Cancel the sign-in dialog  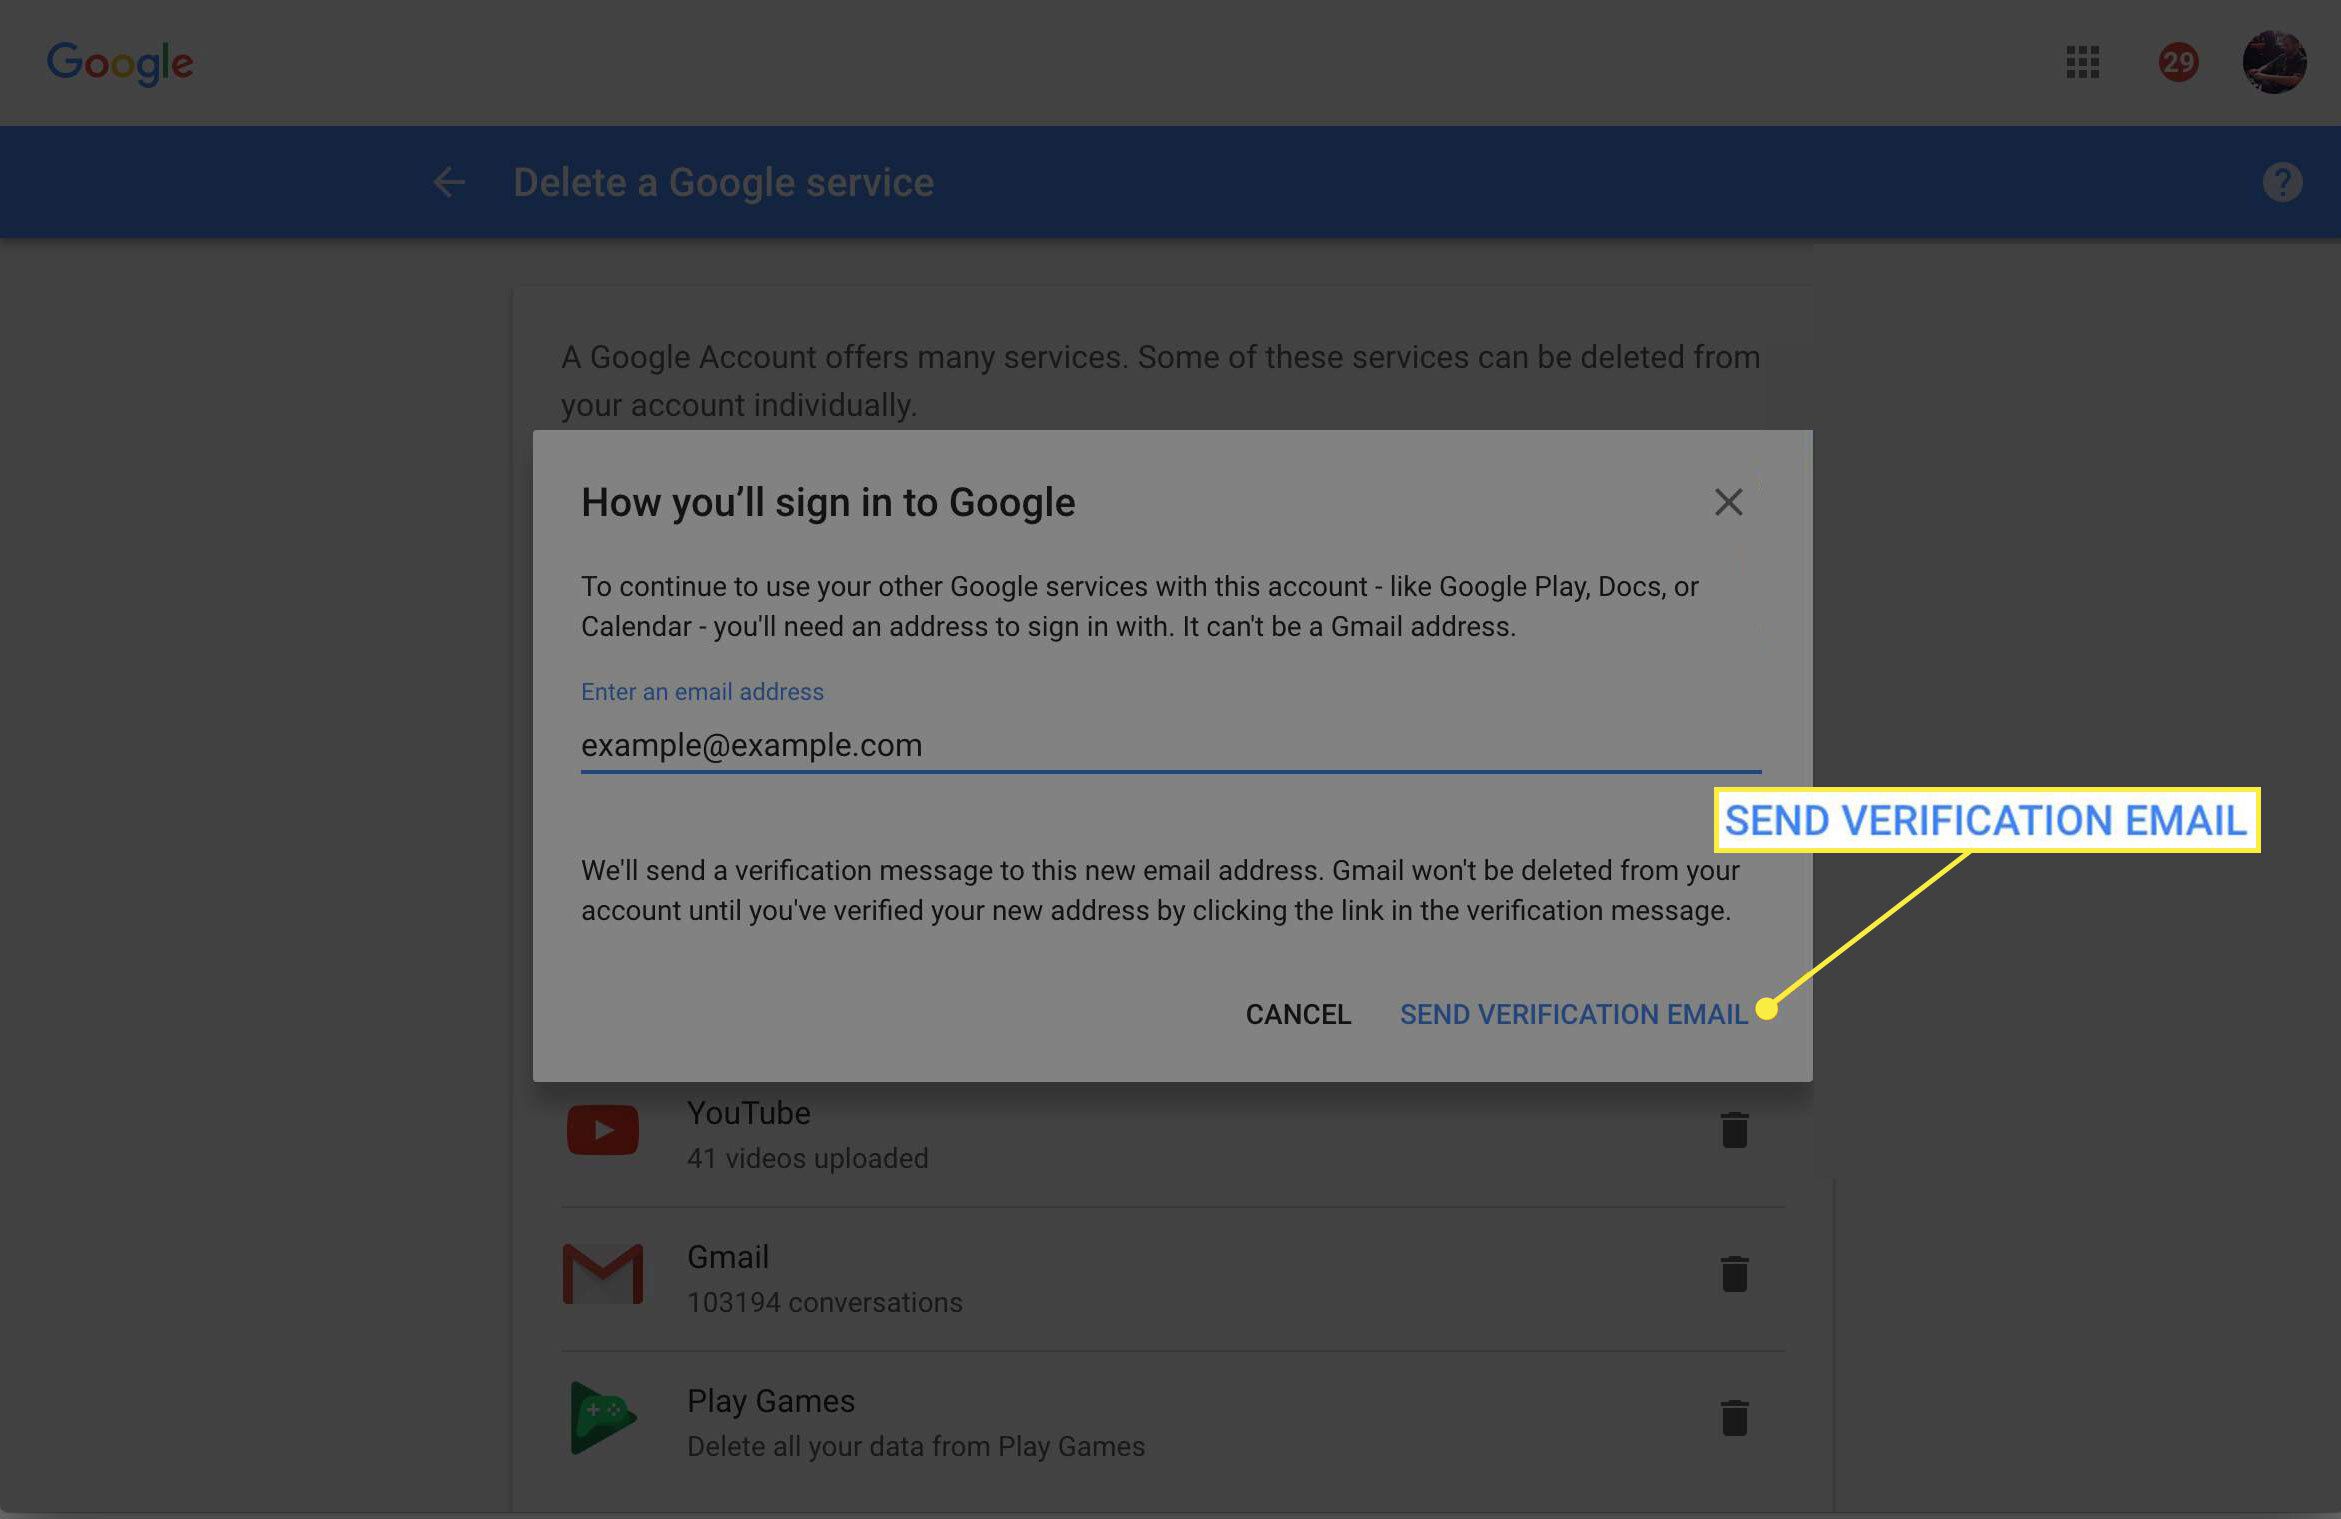pos(1298,1014)
